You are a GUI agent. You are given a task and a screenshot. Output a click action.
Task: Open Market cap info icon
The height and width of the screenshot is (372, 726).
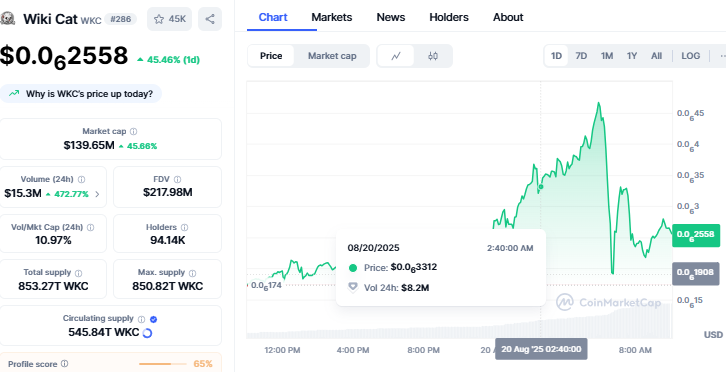point(133,132)
